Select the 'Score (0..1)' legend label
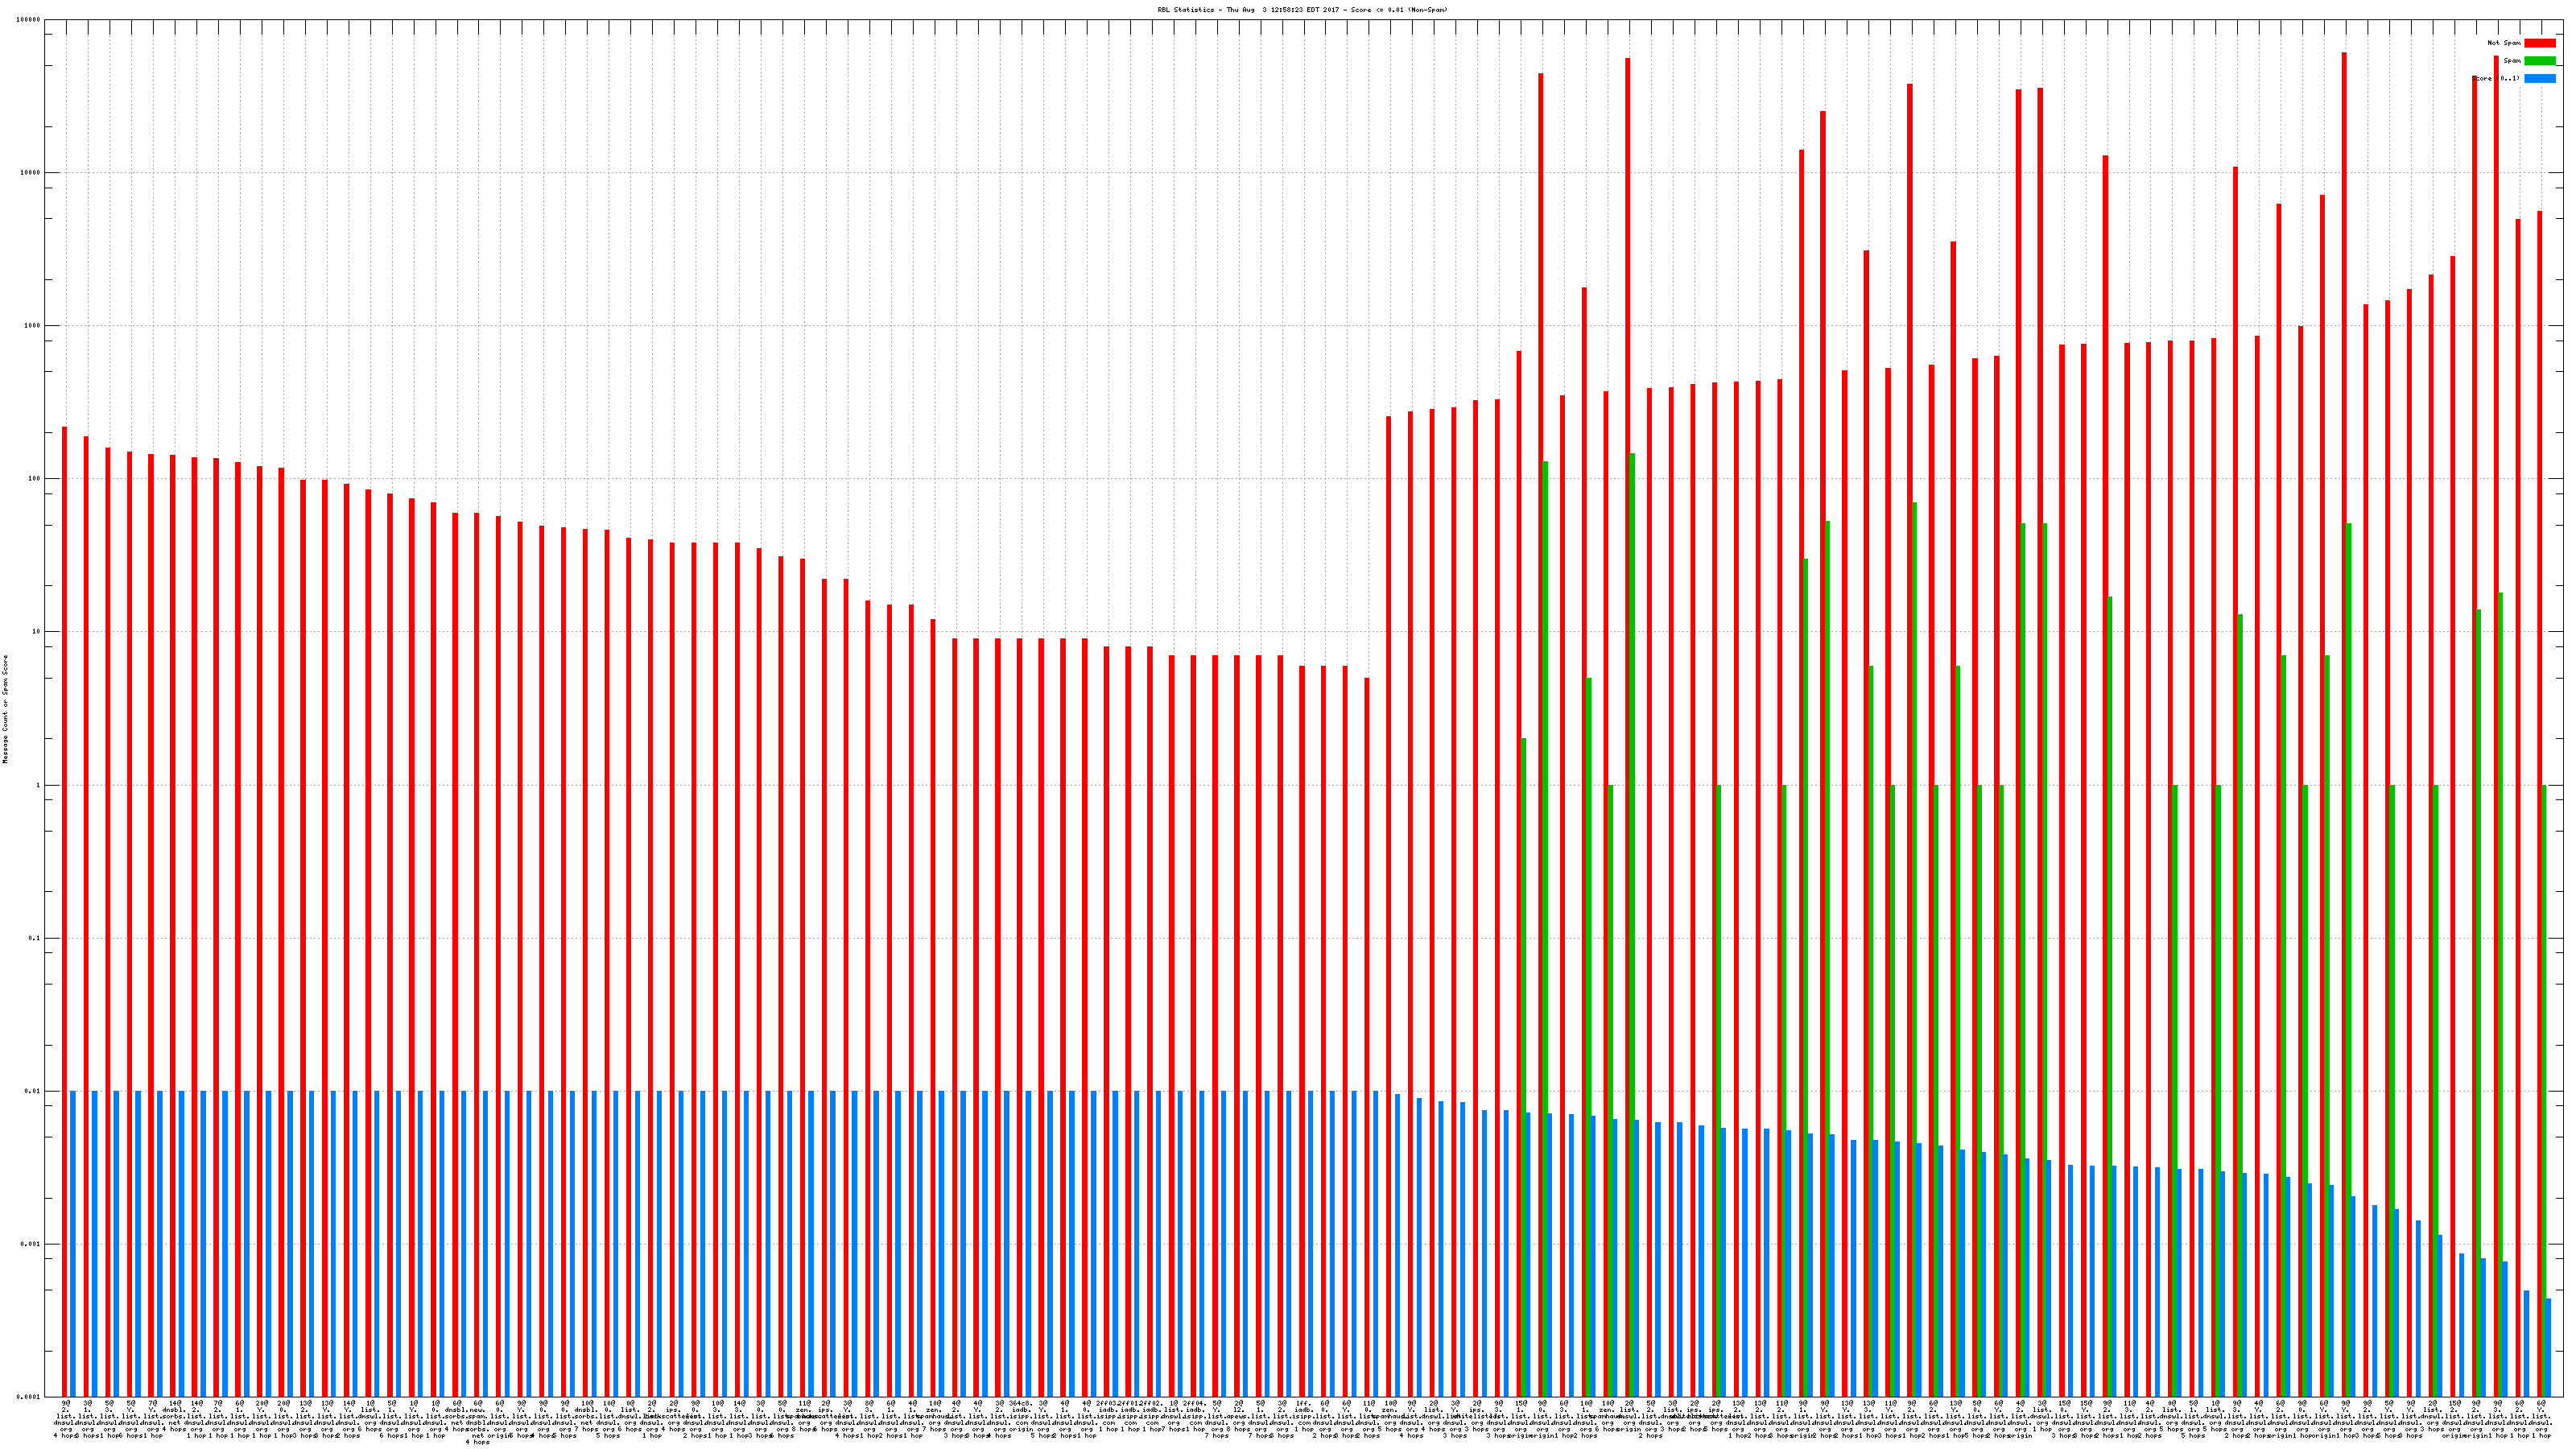 tap(2495, 79)
